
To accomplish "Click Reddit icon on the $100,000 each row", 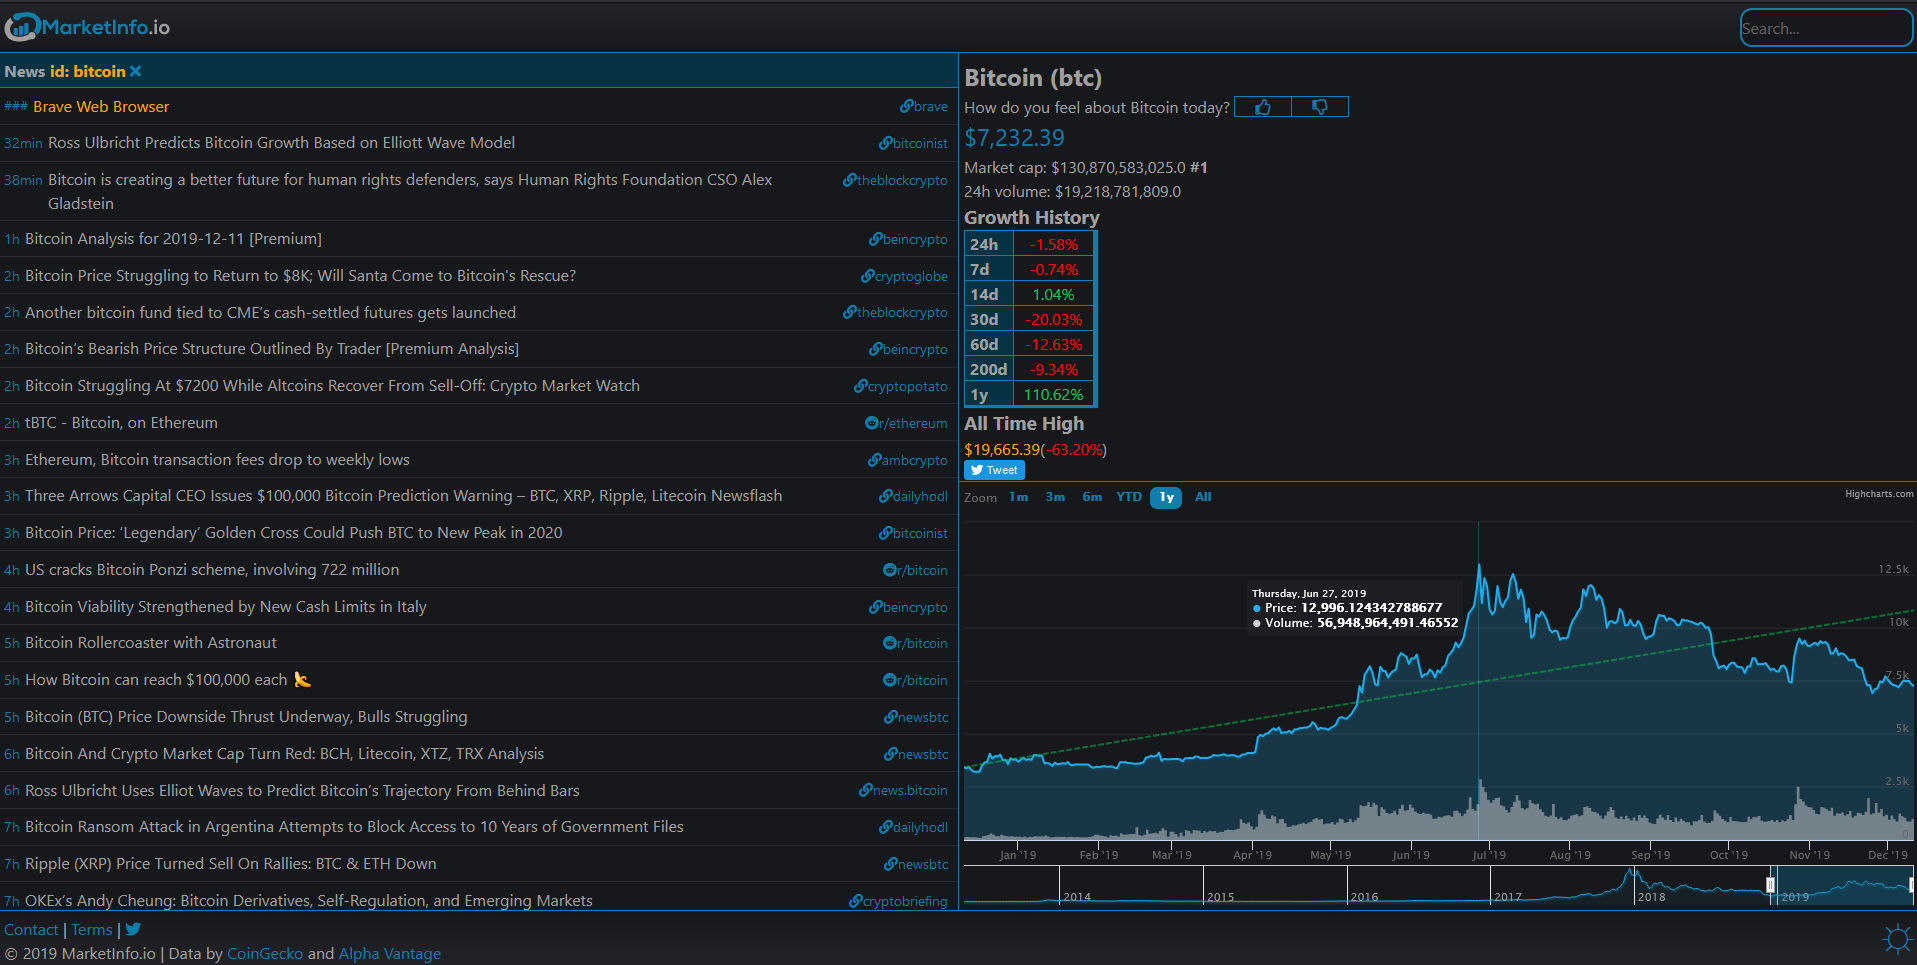I will click(x=890, y=680).
